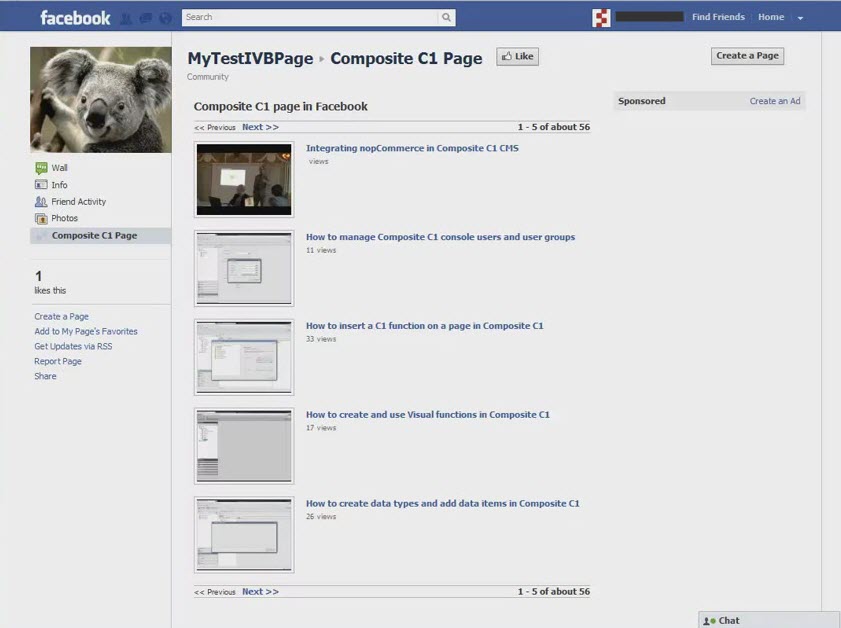
Task: Click the Wall icon in sidebar
Action: pyautogui.click(x=41, y=168)
